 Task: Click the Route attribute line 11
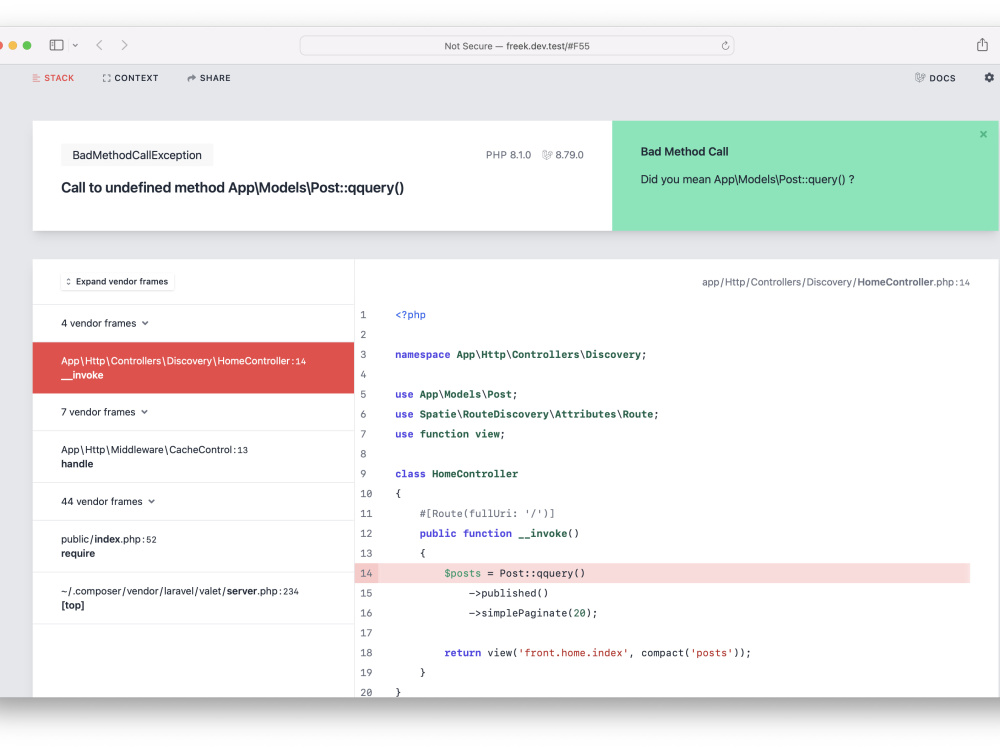[487, 513]
